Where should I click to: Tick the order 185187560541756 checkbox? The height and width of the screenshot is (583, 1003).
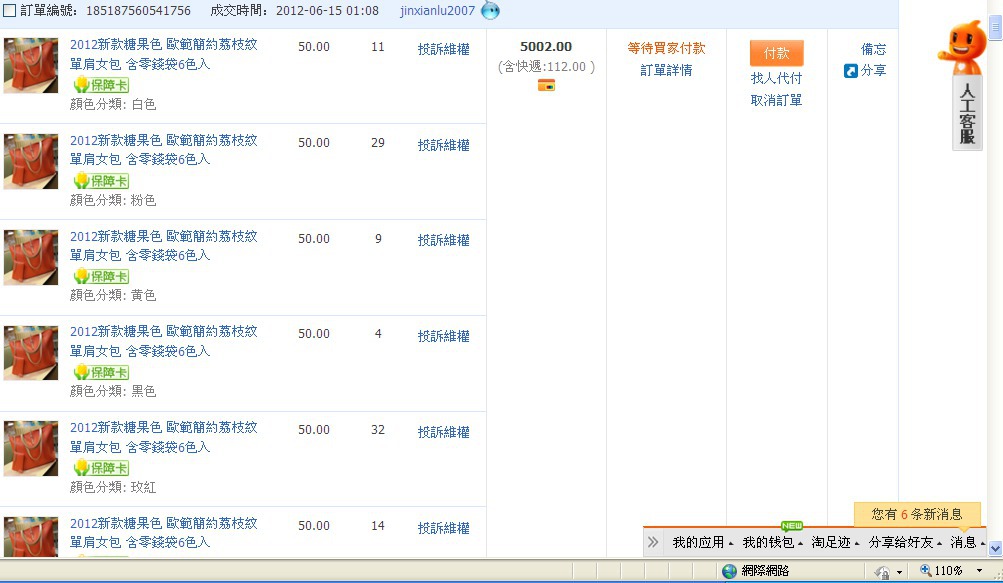[10, 10]
